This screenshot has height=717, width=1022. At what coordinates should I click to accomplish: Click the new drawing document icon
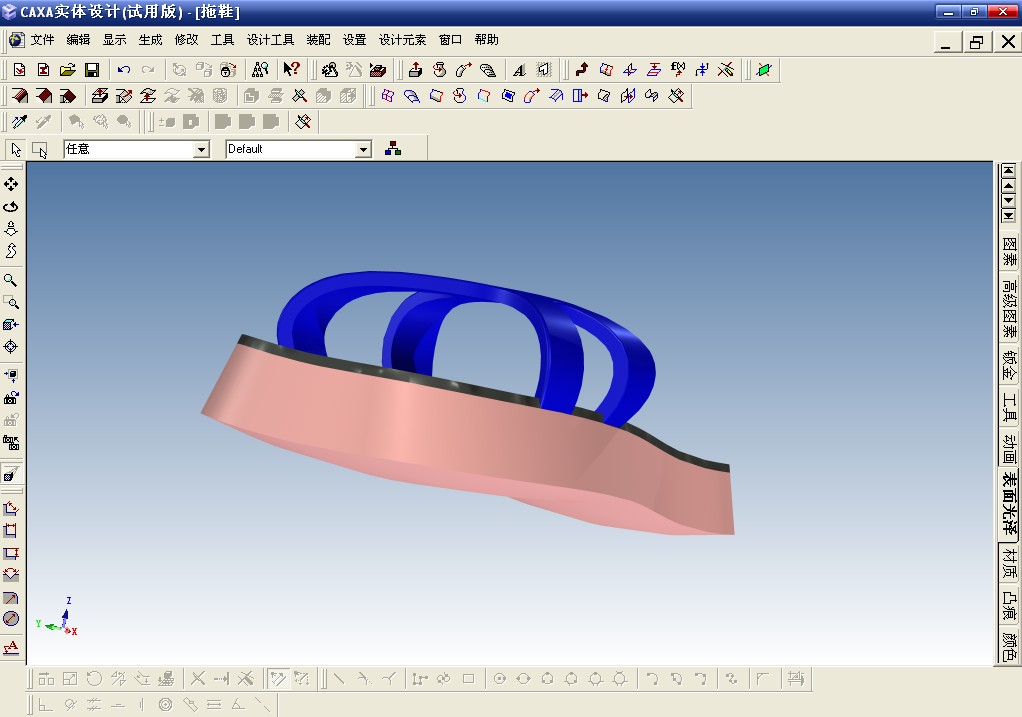[x=44, y=70]
